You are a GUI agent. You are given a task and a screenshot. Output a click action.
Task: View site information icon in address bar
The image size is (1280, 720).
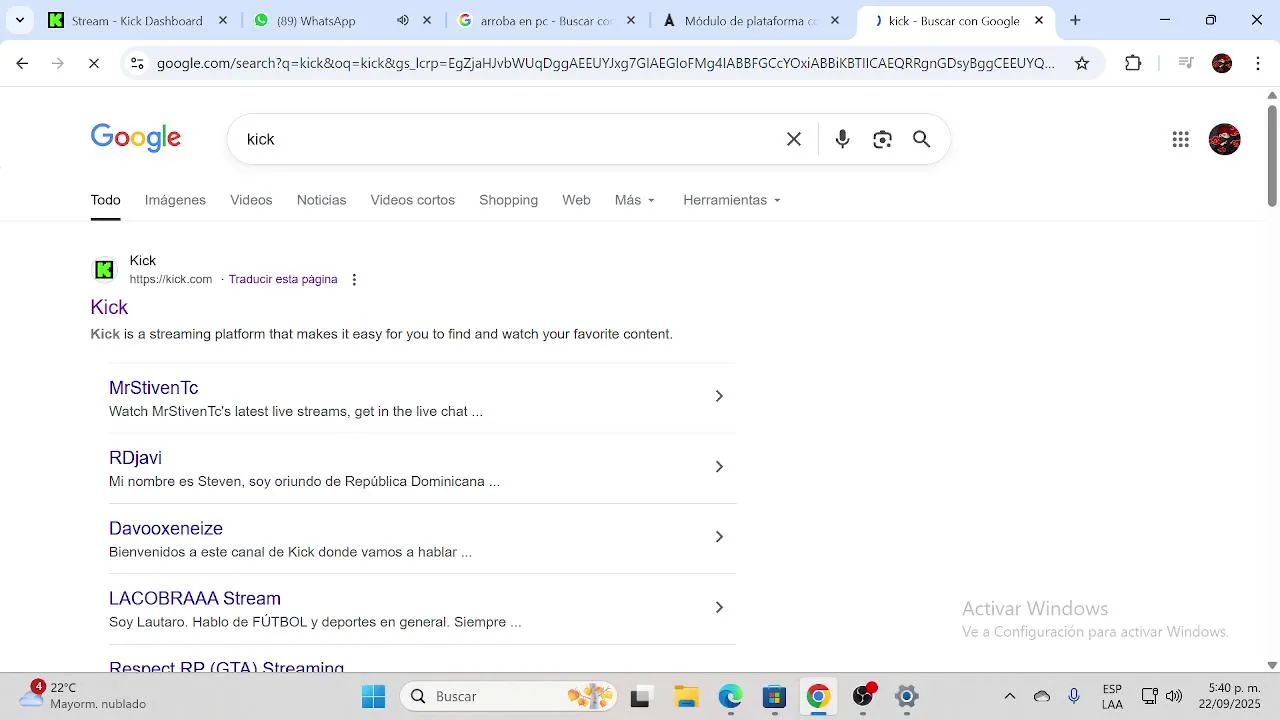pos(137,63)
